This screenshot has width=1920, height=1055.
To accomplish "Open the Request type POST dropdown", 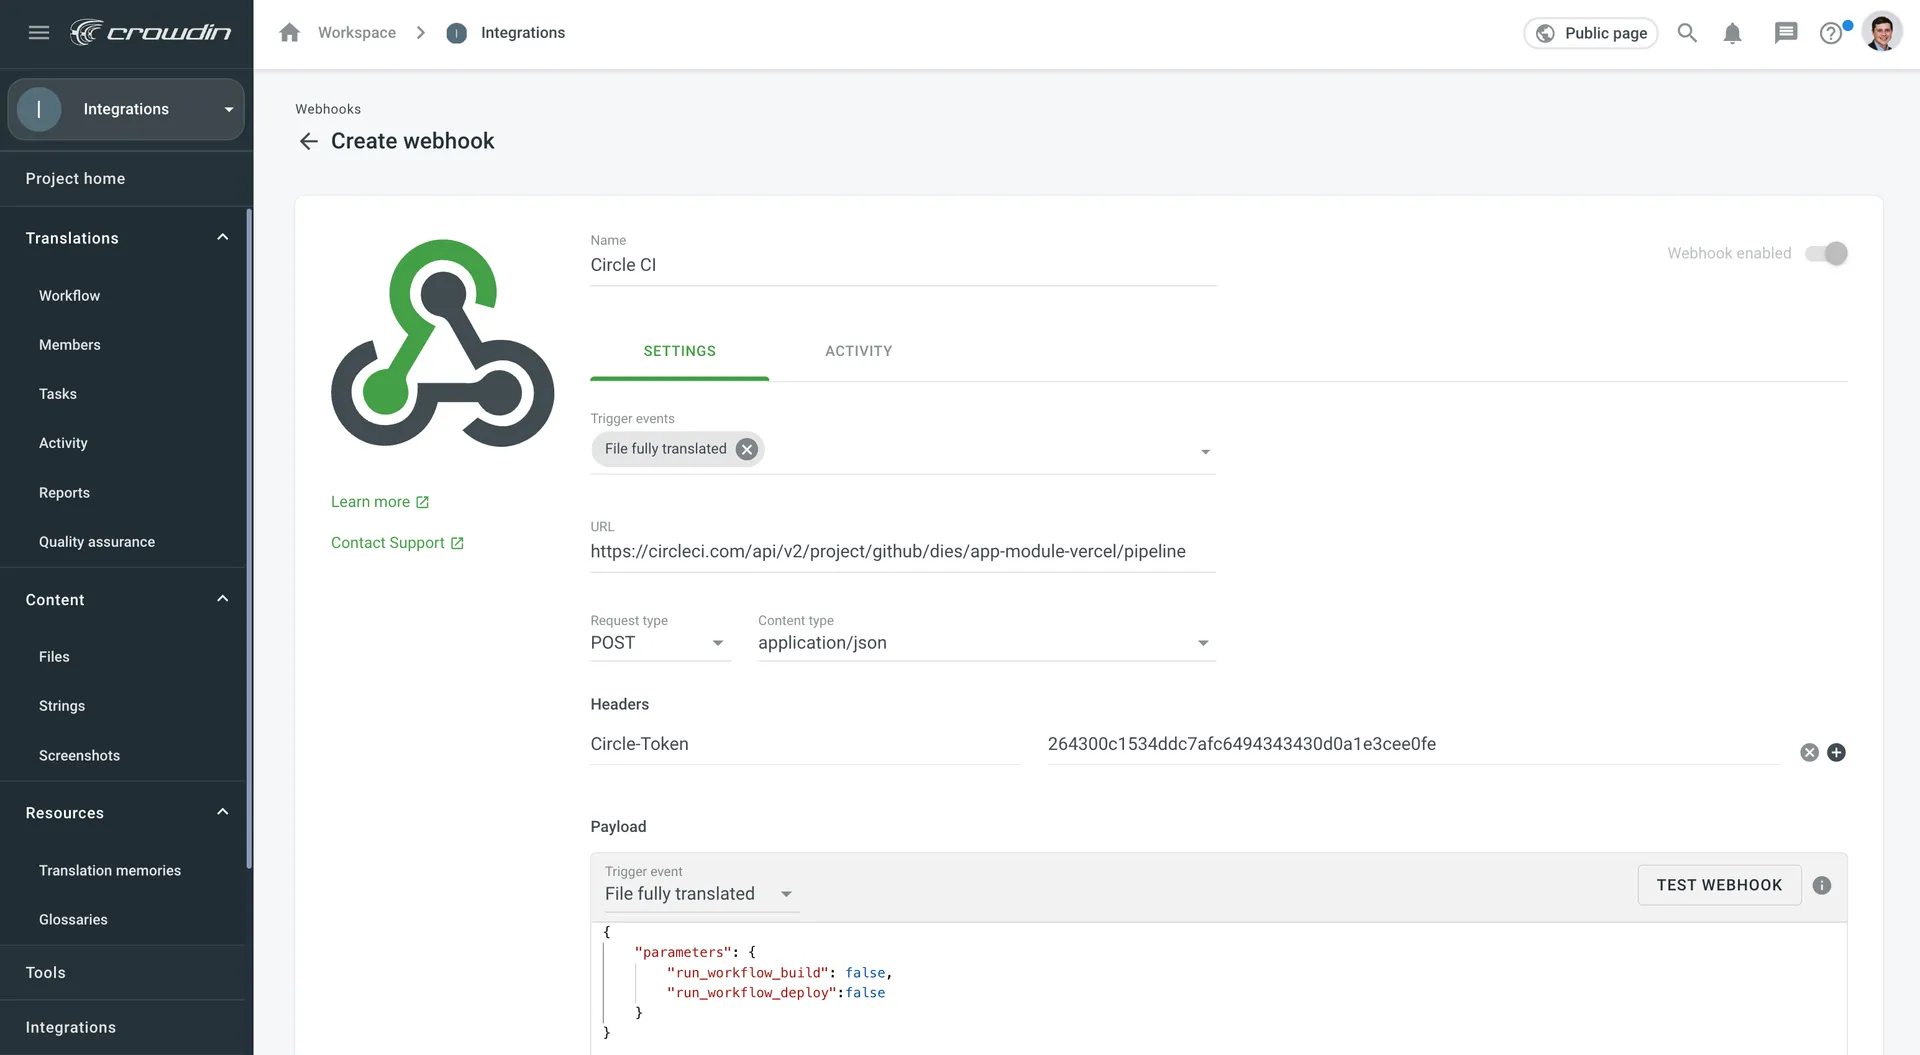I will (660, 643).
